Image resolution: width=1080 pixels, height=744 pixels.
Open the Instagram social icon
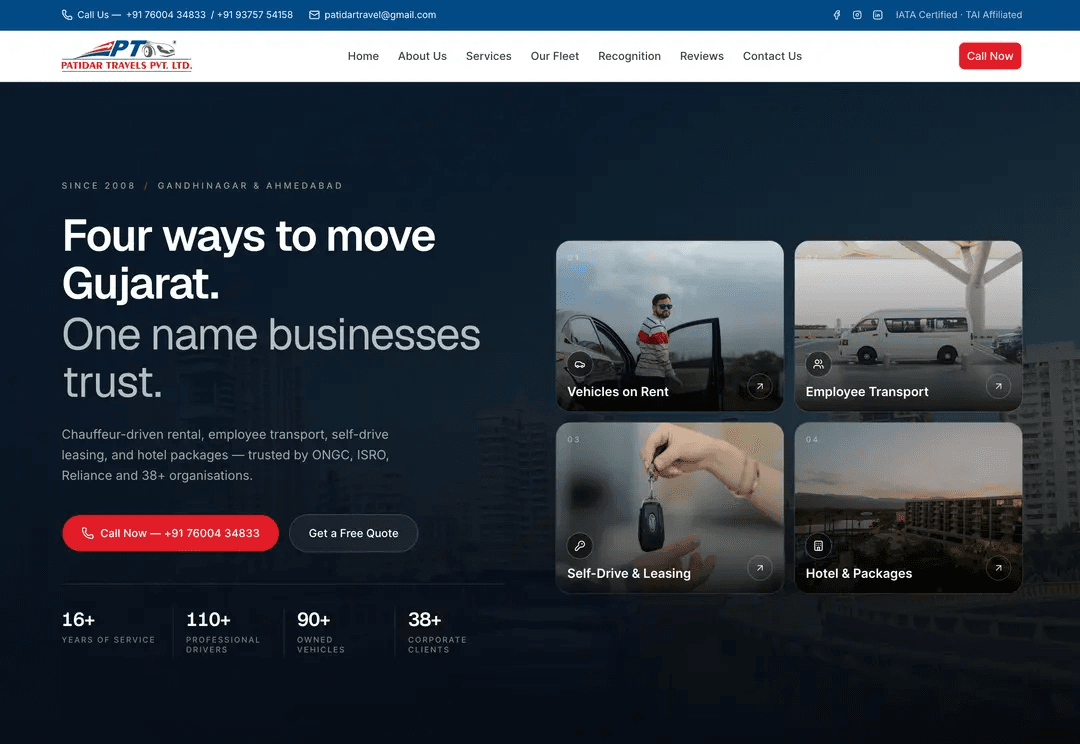[x=857, y=14]
